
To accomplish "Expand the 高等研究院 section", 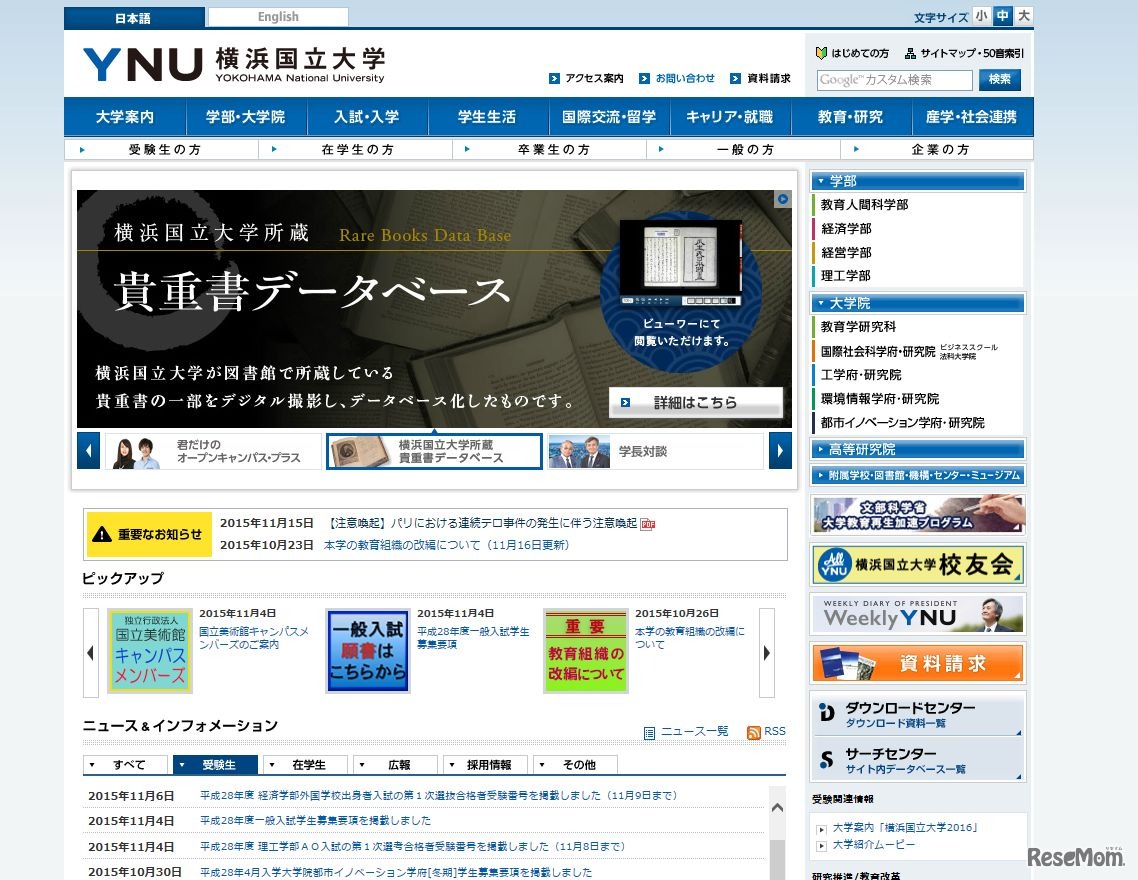I will tap(917, 449).
